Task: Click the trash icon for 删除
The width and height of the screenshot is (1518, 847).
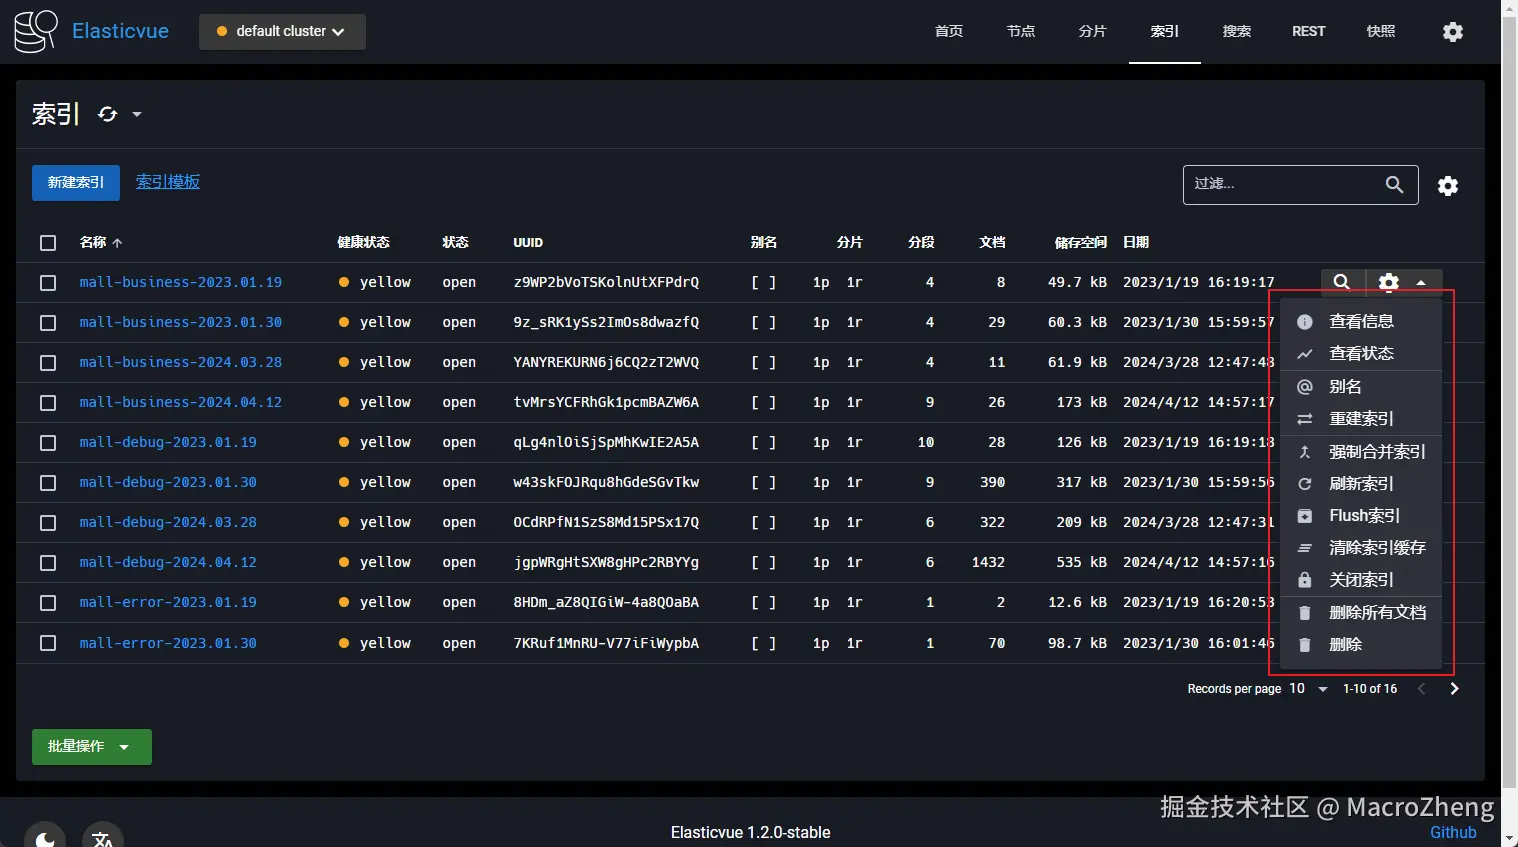Action: pos(1305,645)
